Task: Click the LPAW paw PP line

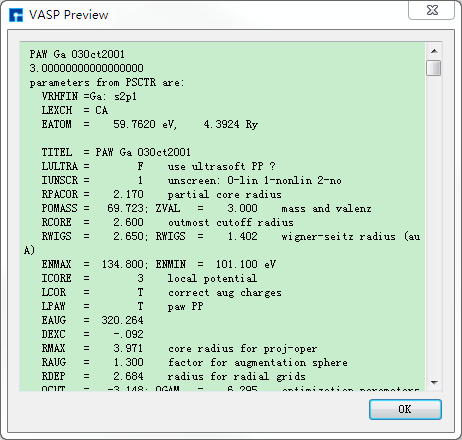Action: (x=122, y=306)
